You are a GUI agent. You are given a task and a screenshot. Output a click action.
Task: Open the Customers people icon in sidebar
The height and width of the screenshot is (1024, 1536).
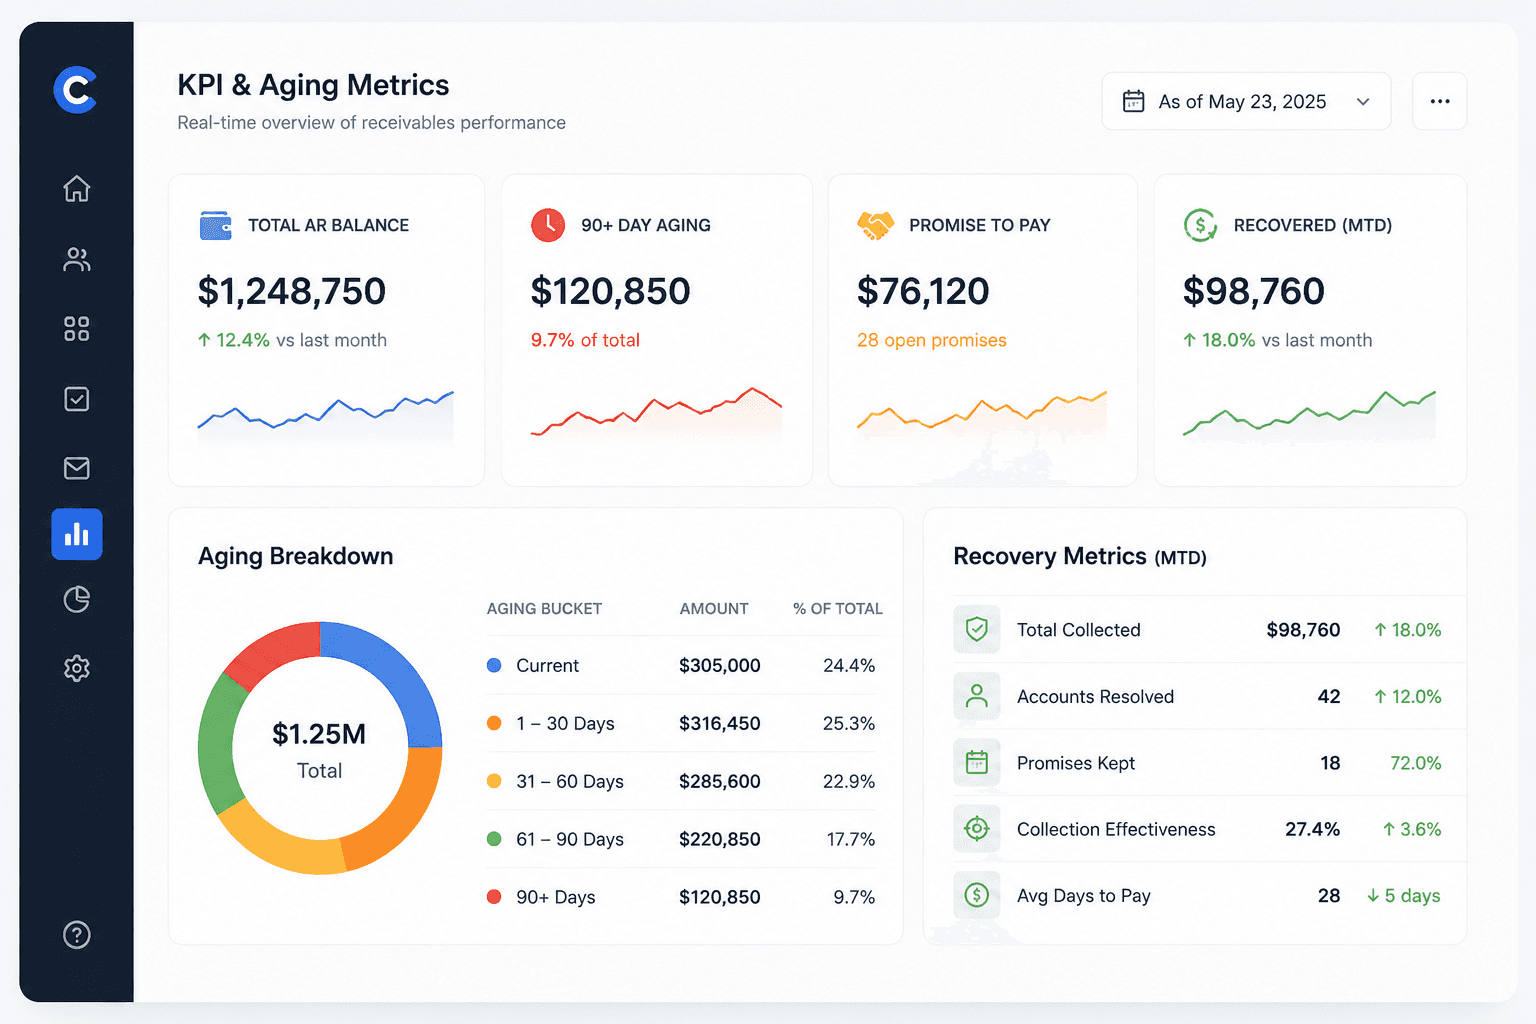pos(76,259)
